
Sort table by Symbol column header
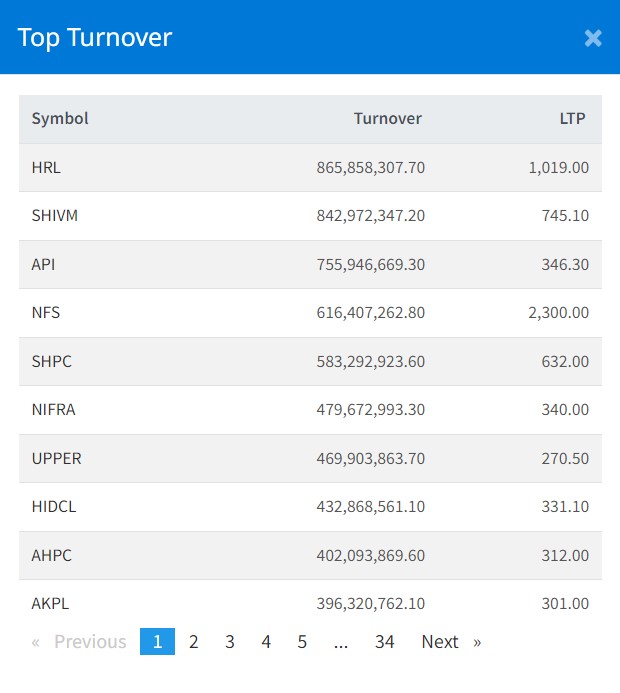pos(60,118)
